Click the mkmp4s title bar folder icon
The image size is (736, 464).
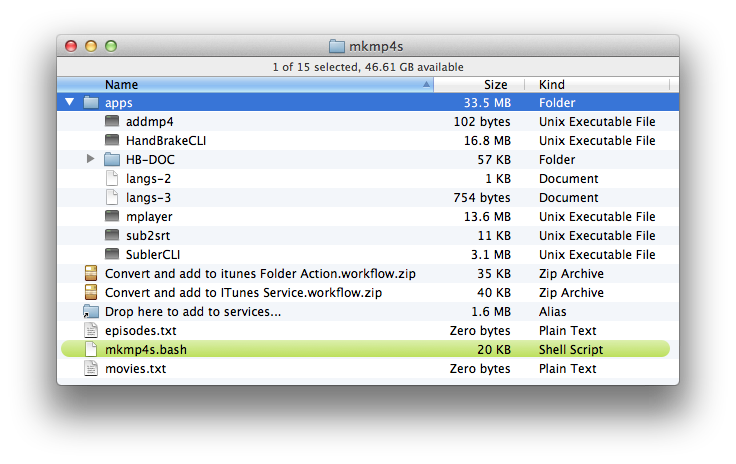(337, 46)
